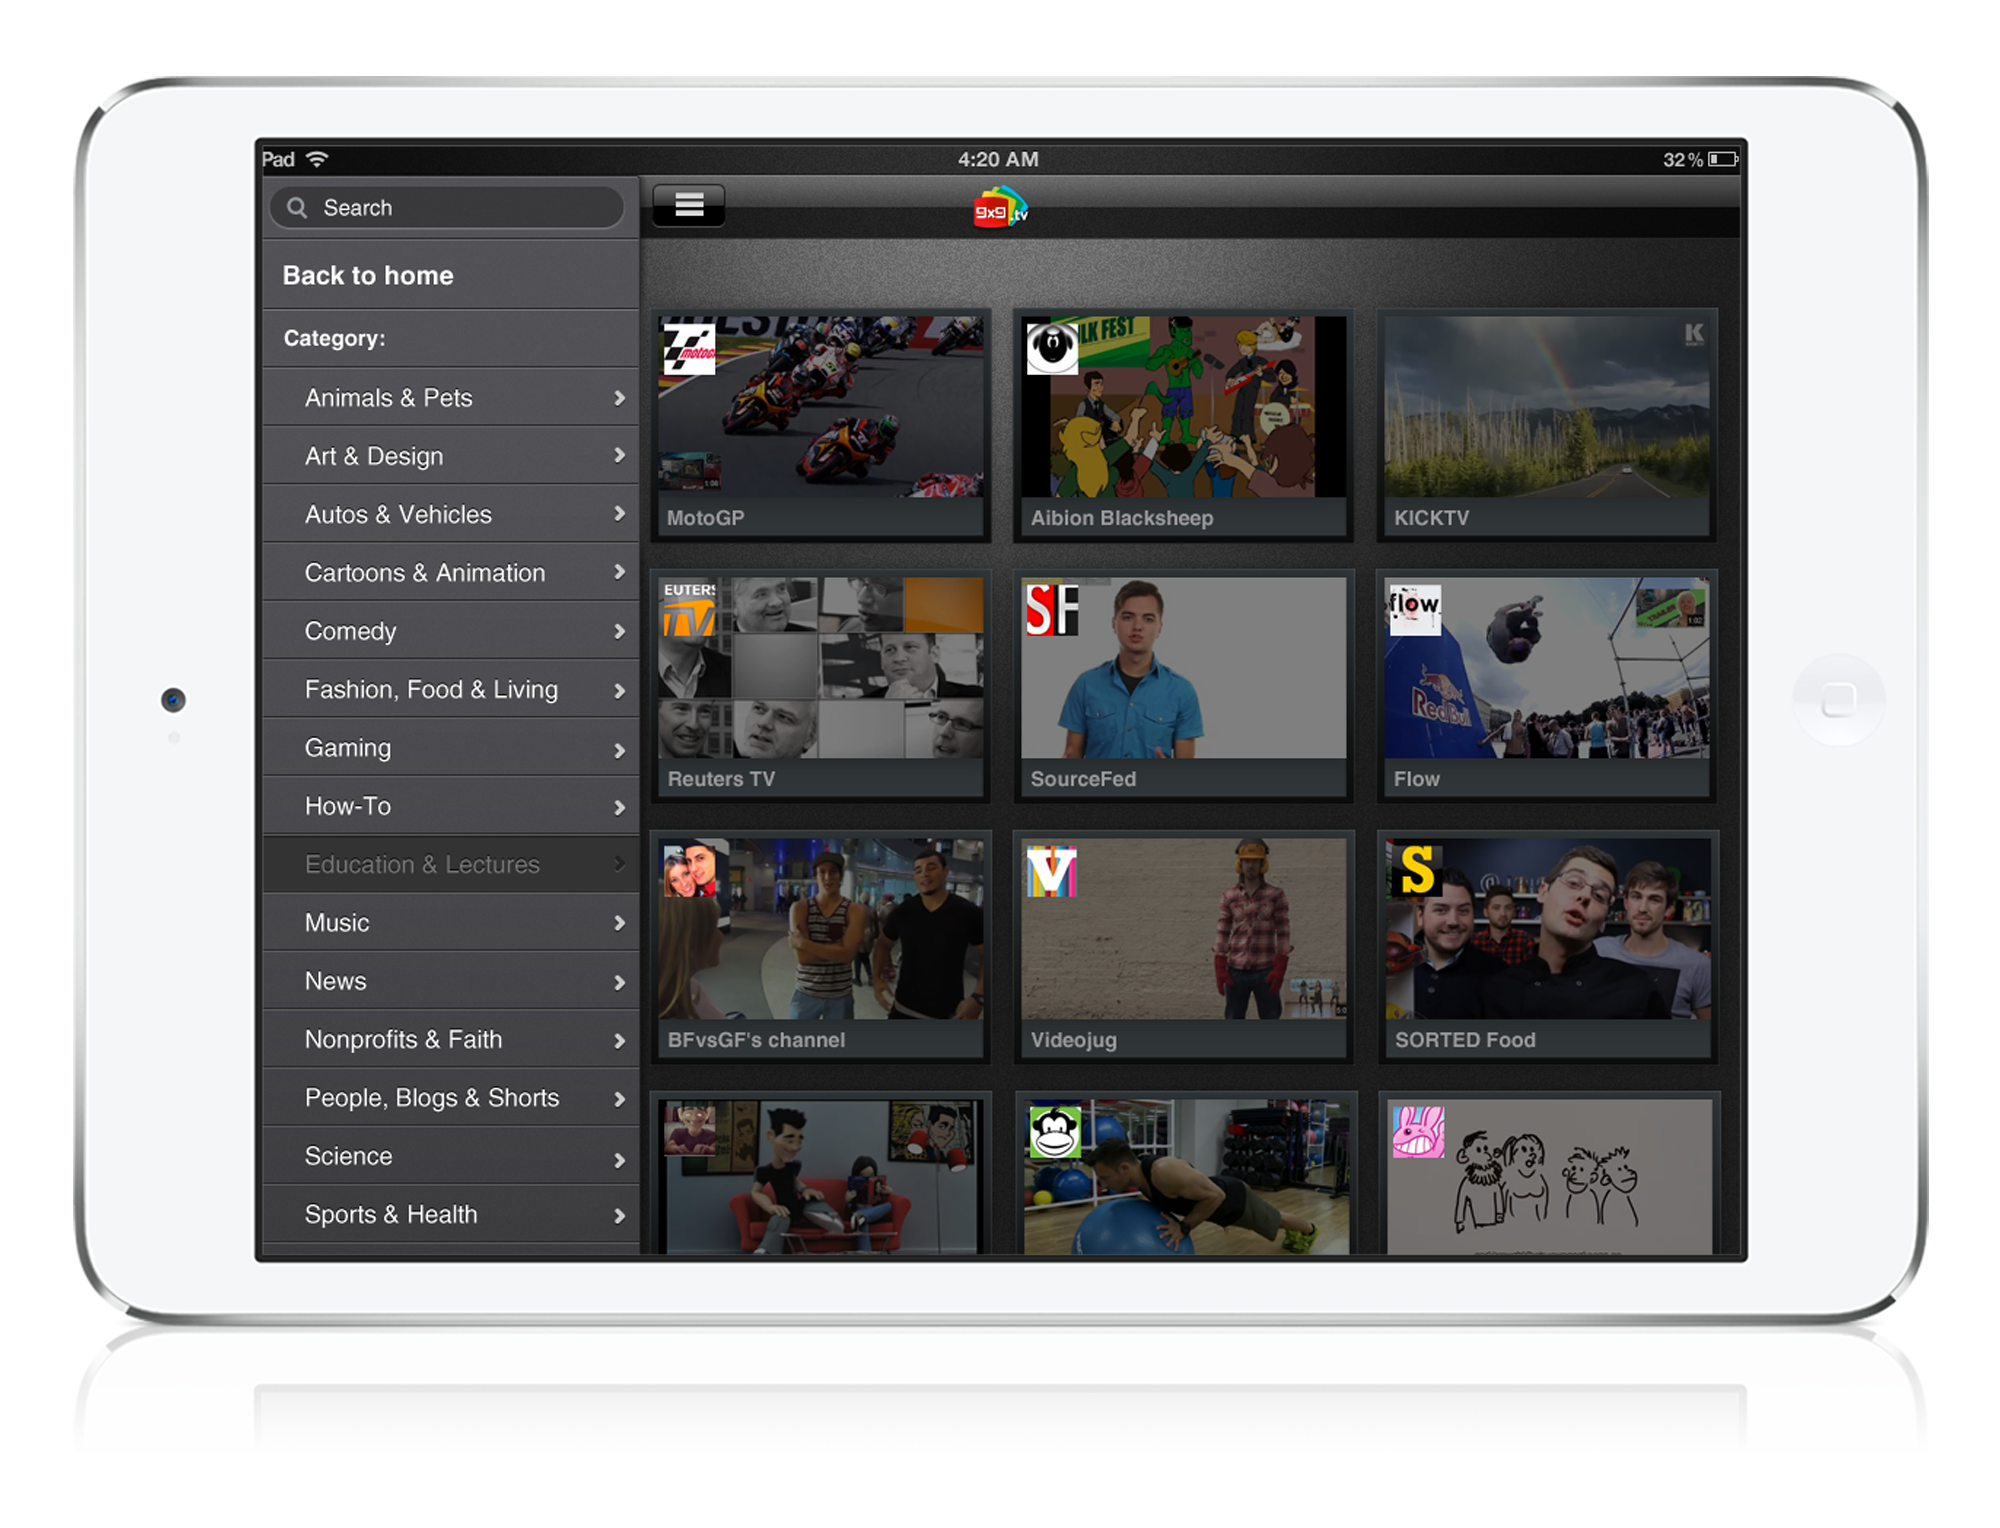
Task: Tap the SourceFed SF logo icon
Action: point(1052,610)
